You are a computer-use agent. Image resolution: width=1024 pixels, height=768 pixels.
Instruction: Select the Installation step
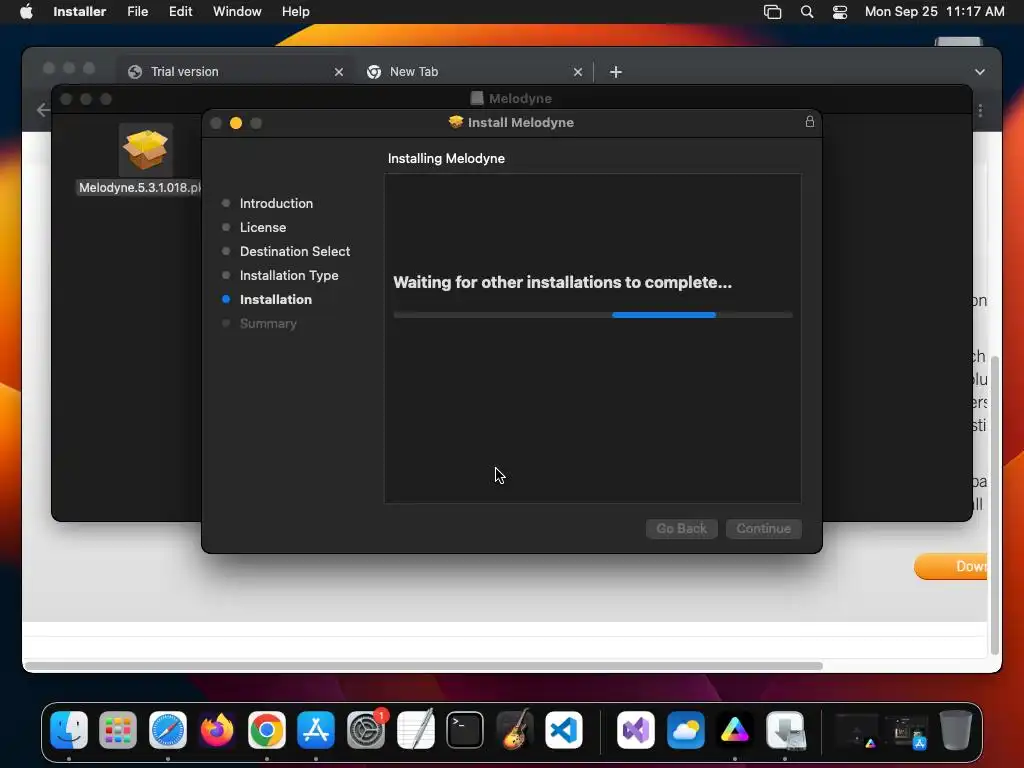coord(276,300)
